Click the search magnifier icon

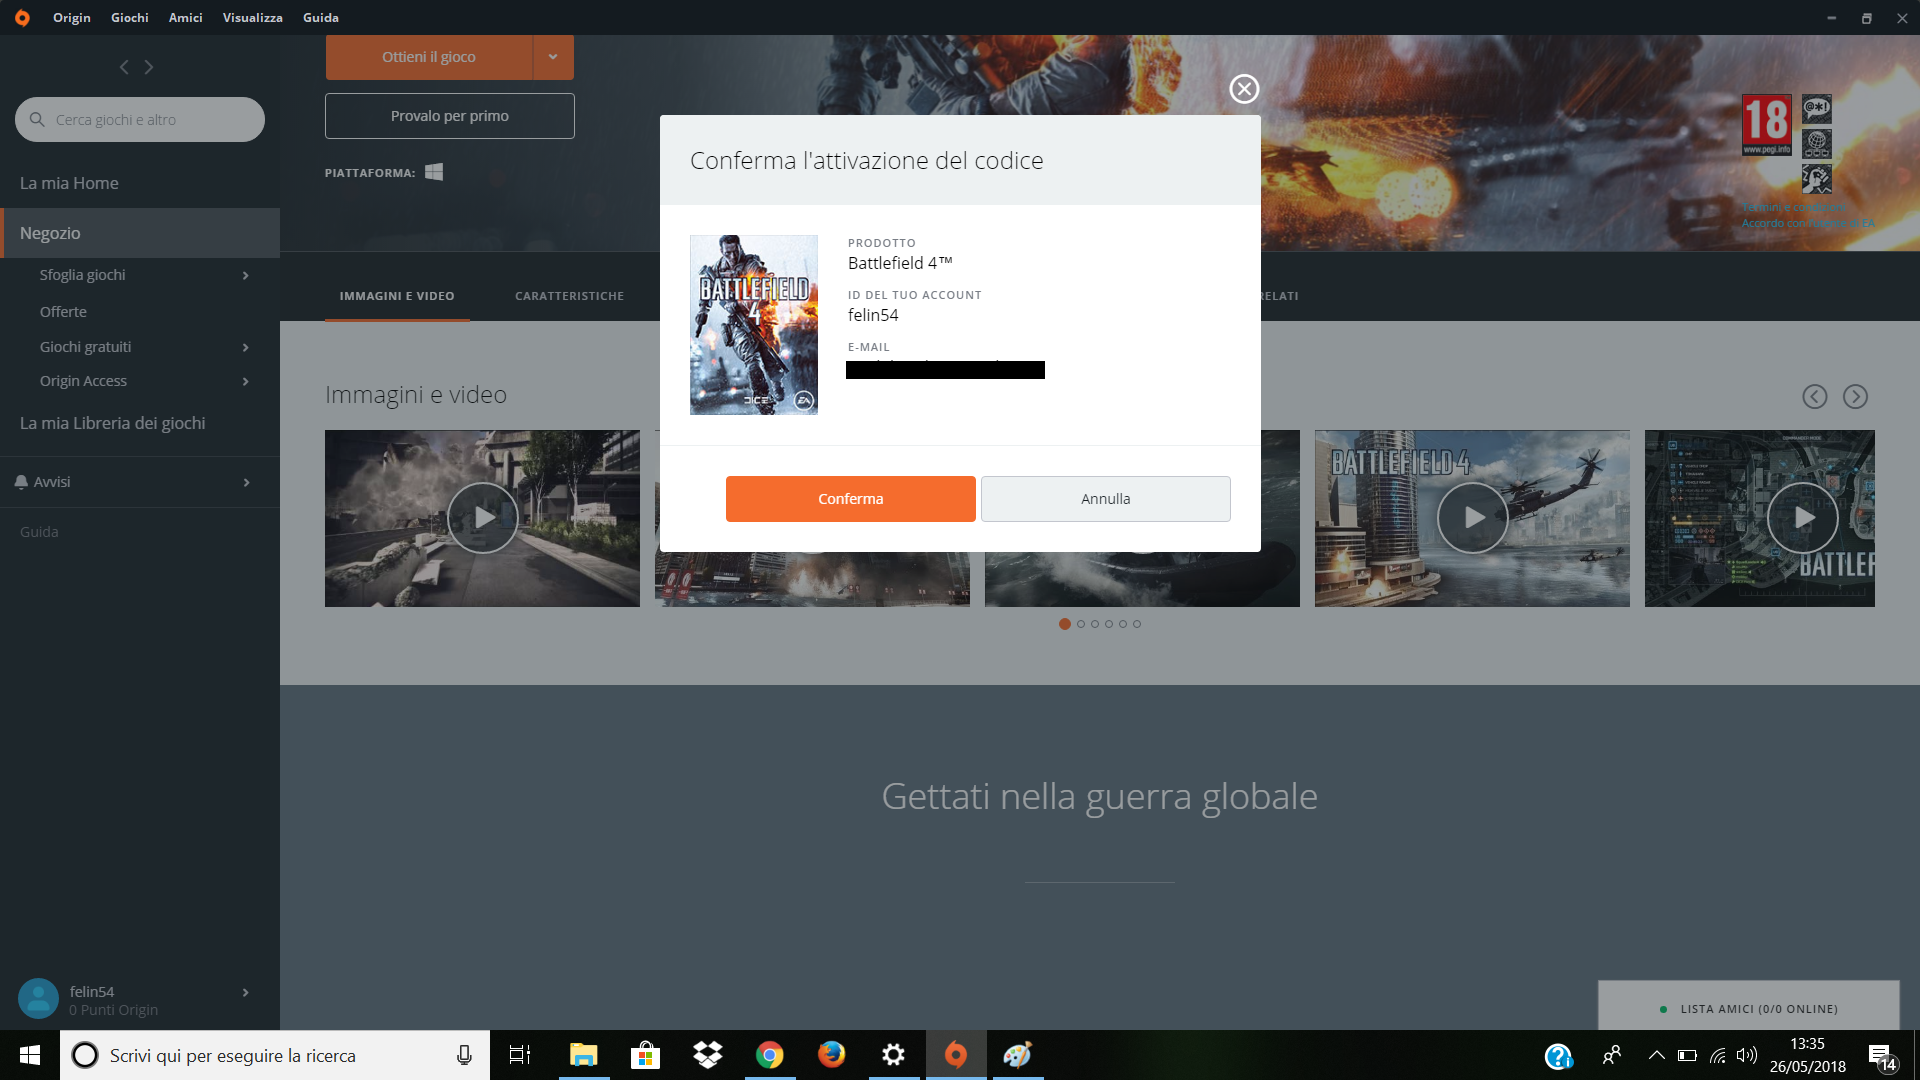(x=37, y=119)
